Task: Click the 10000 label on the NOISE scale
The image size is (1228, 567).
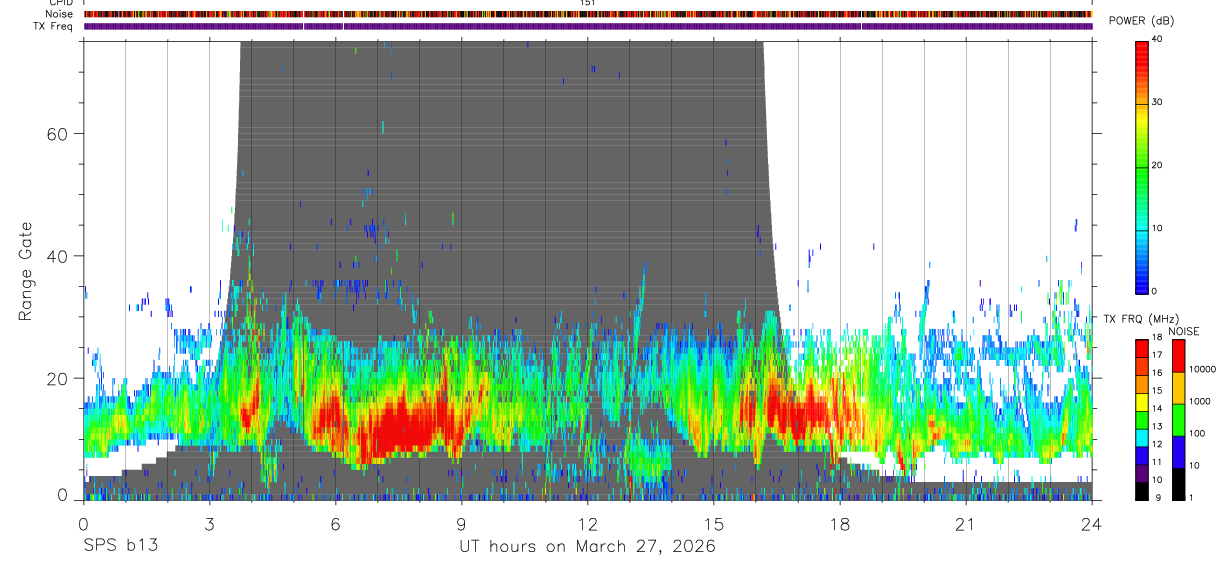Action: (1204, 369)
